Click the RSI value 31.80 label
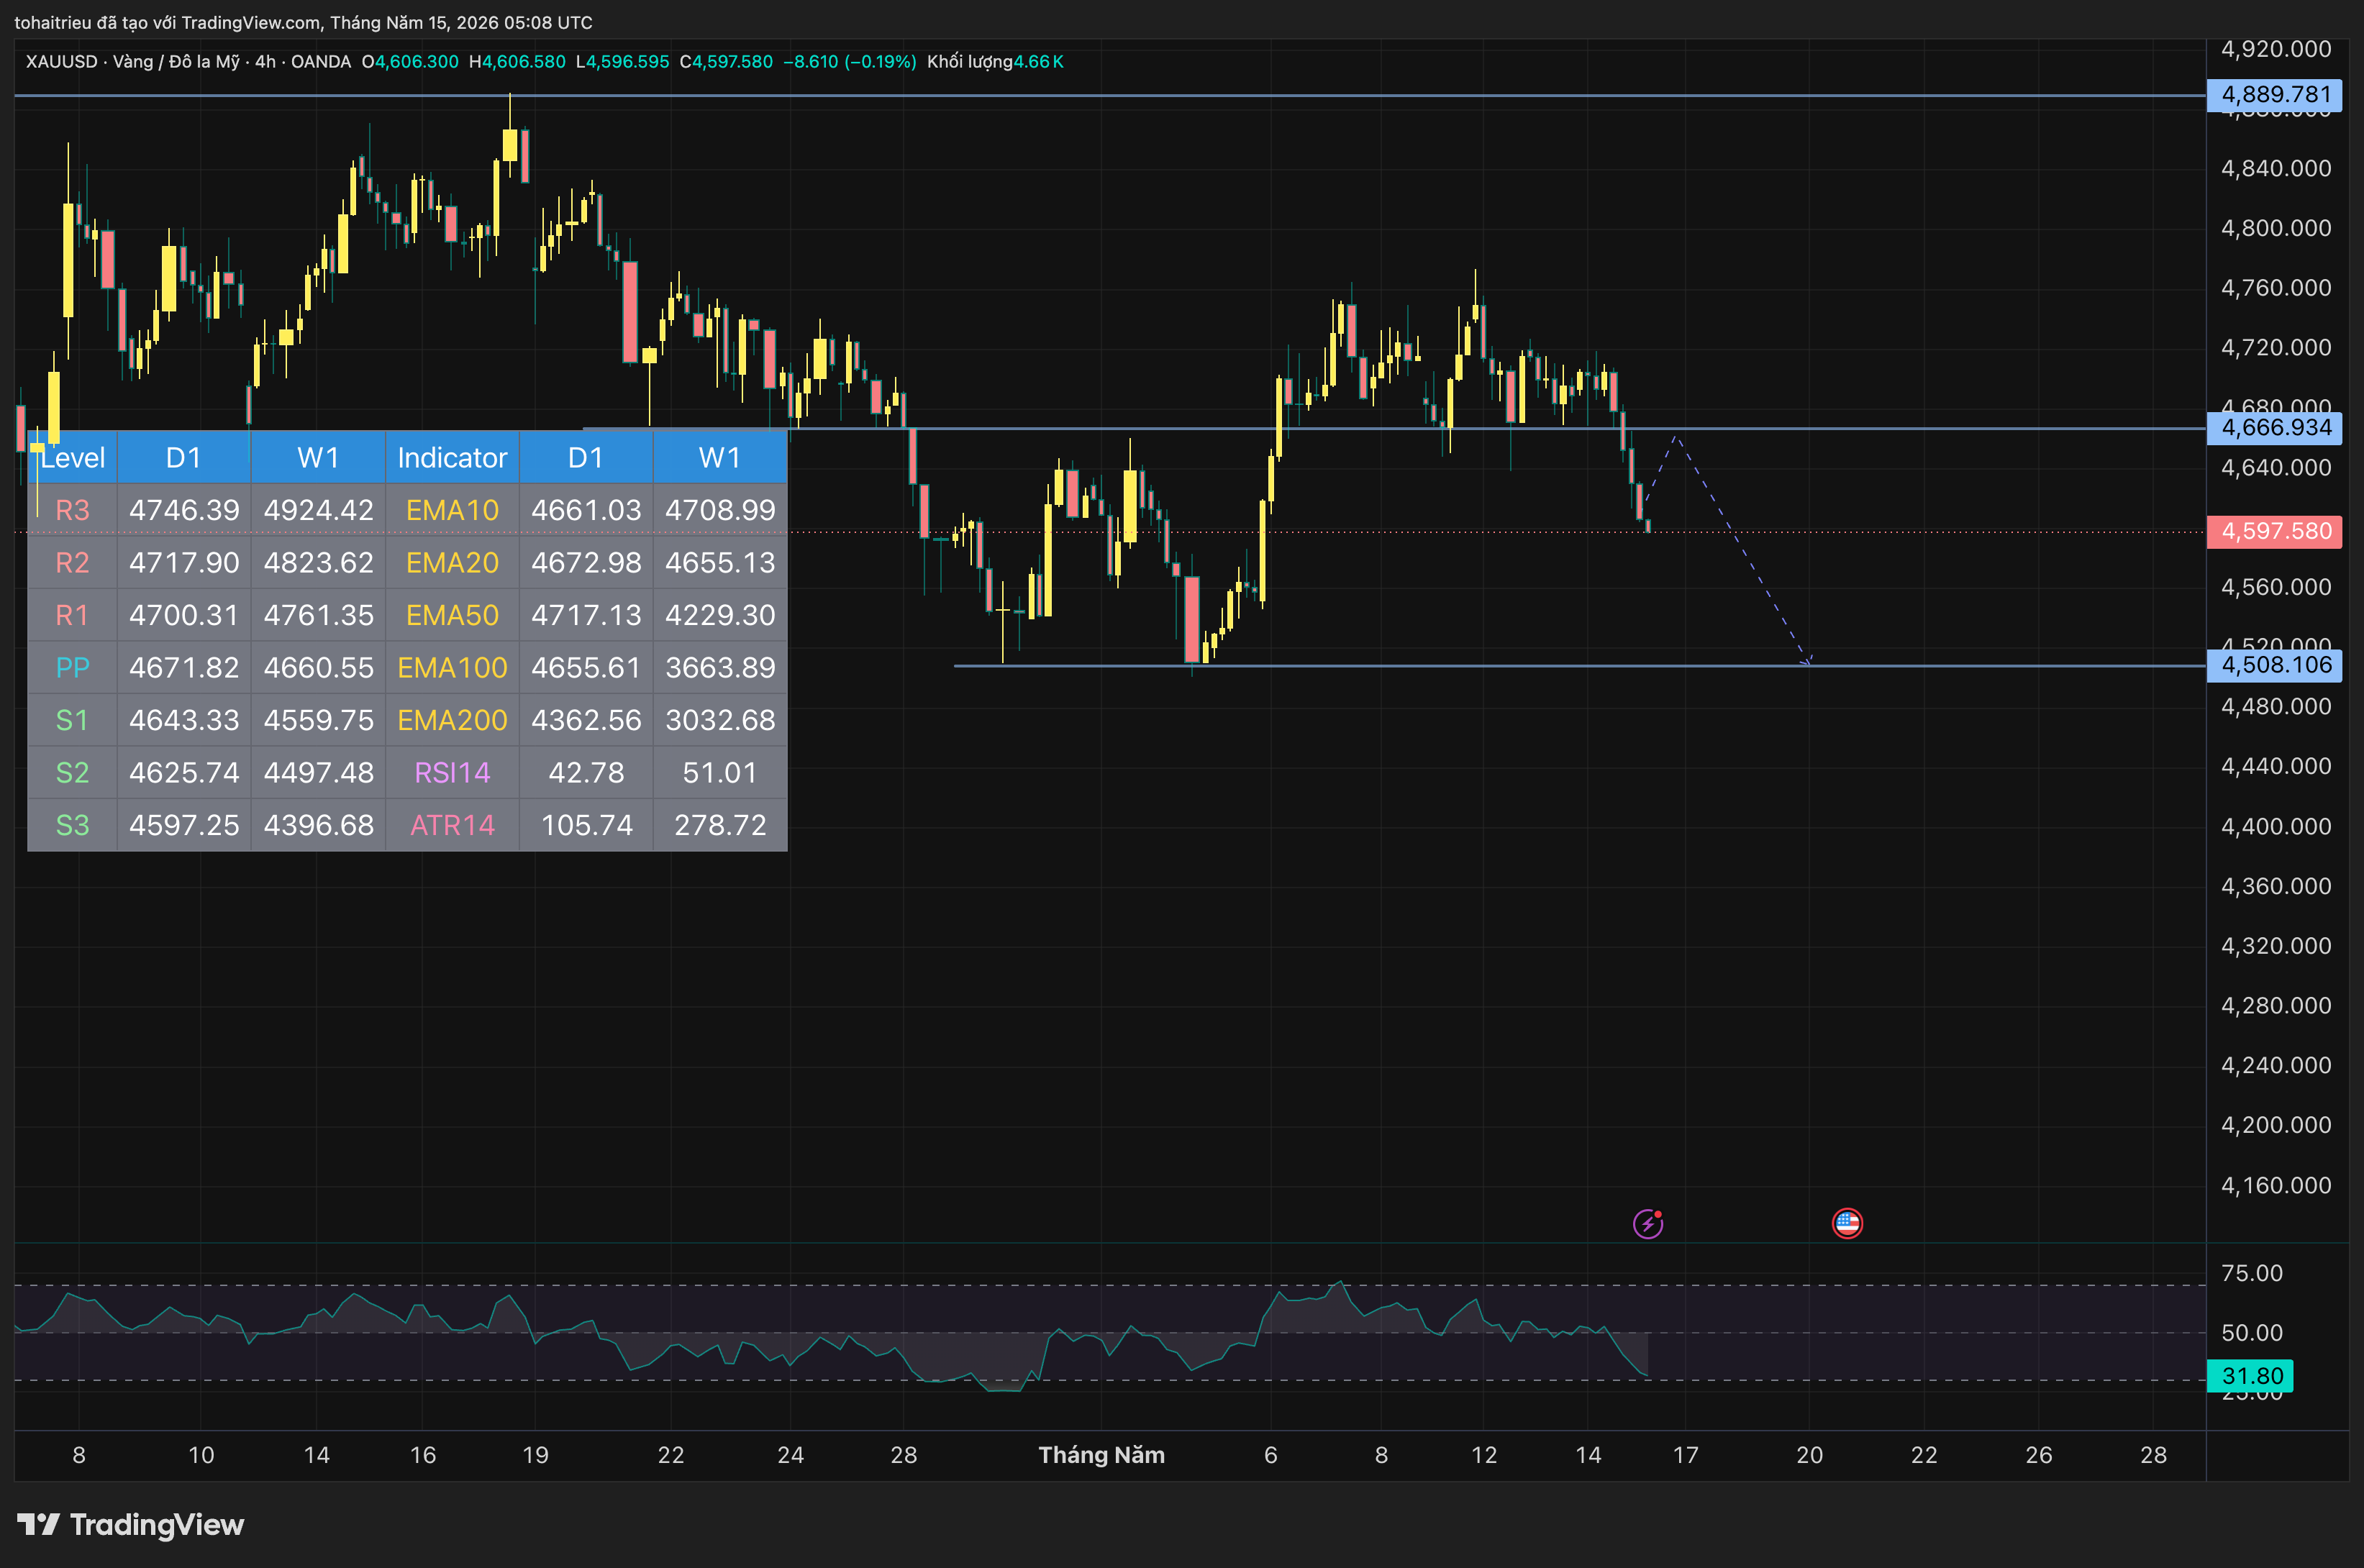This screenshot has width=2364, height=1568. point(2250,1376)
